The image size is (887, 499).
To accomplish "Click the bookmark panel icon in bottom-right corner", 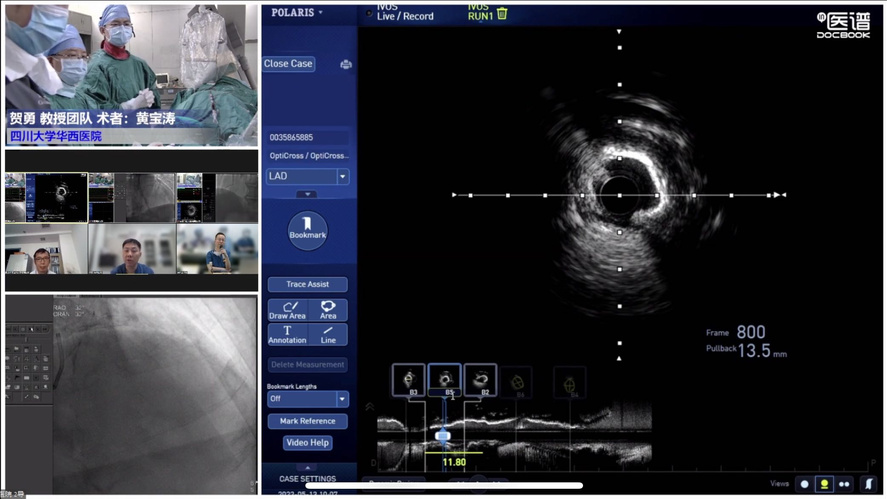I will (868, 484).
